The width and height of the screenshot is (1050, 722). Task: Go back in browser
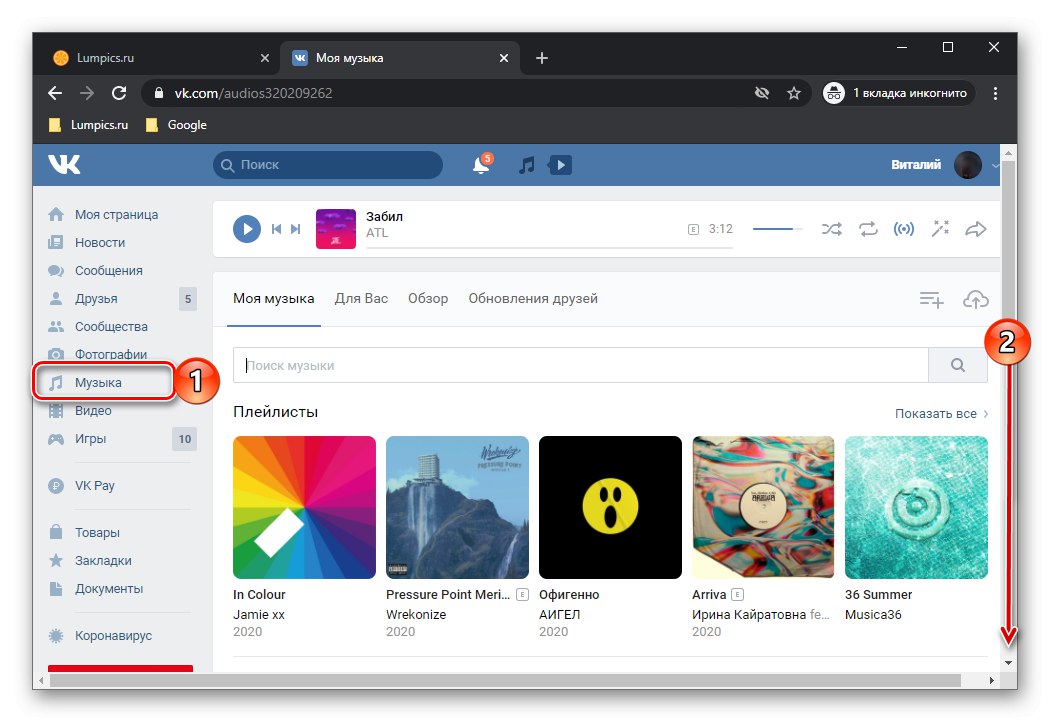pos(55,93)
